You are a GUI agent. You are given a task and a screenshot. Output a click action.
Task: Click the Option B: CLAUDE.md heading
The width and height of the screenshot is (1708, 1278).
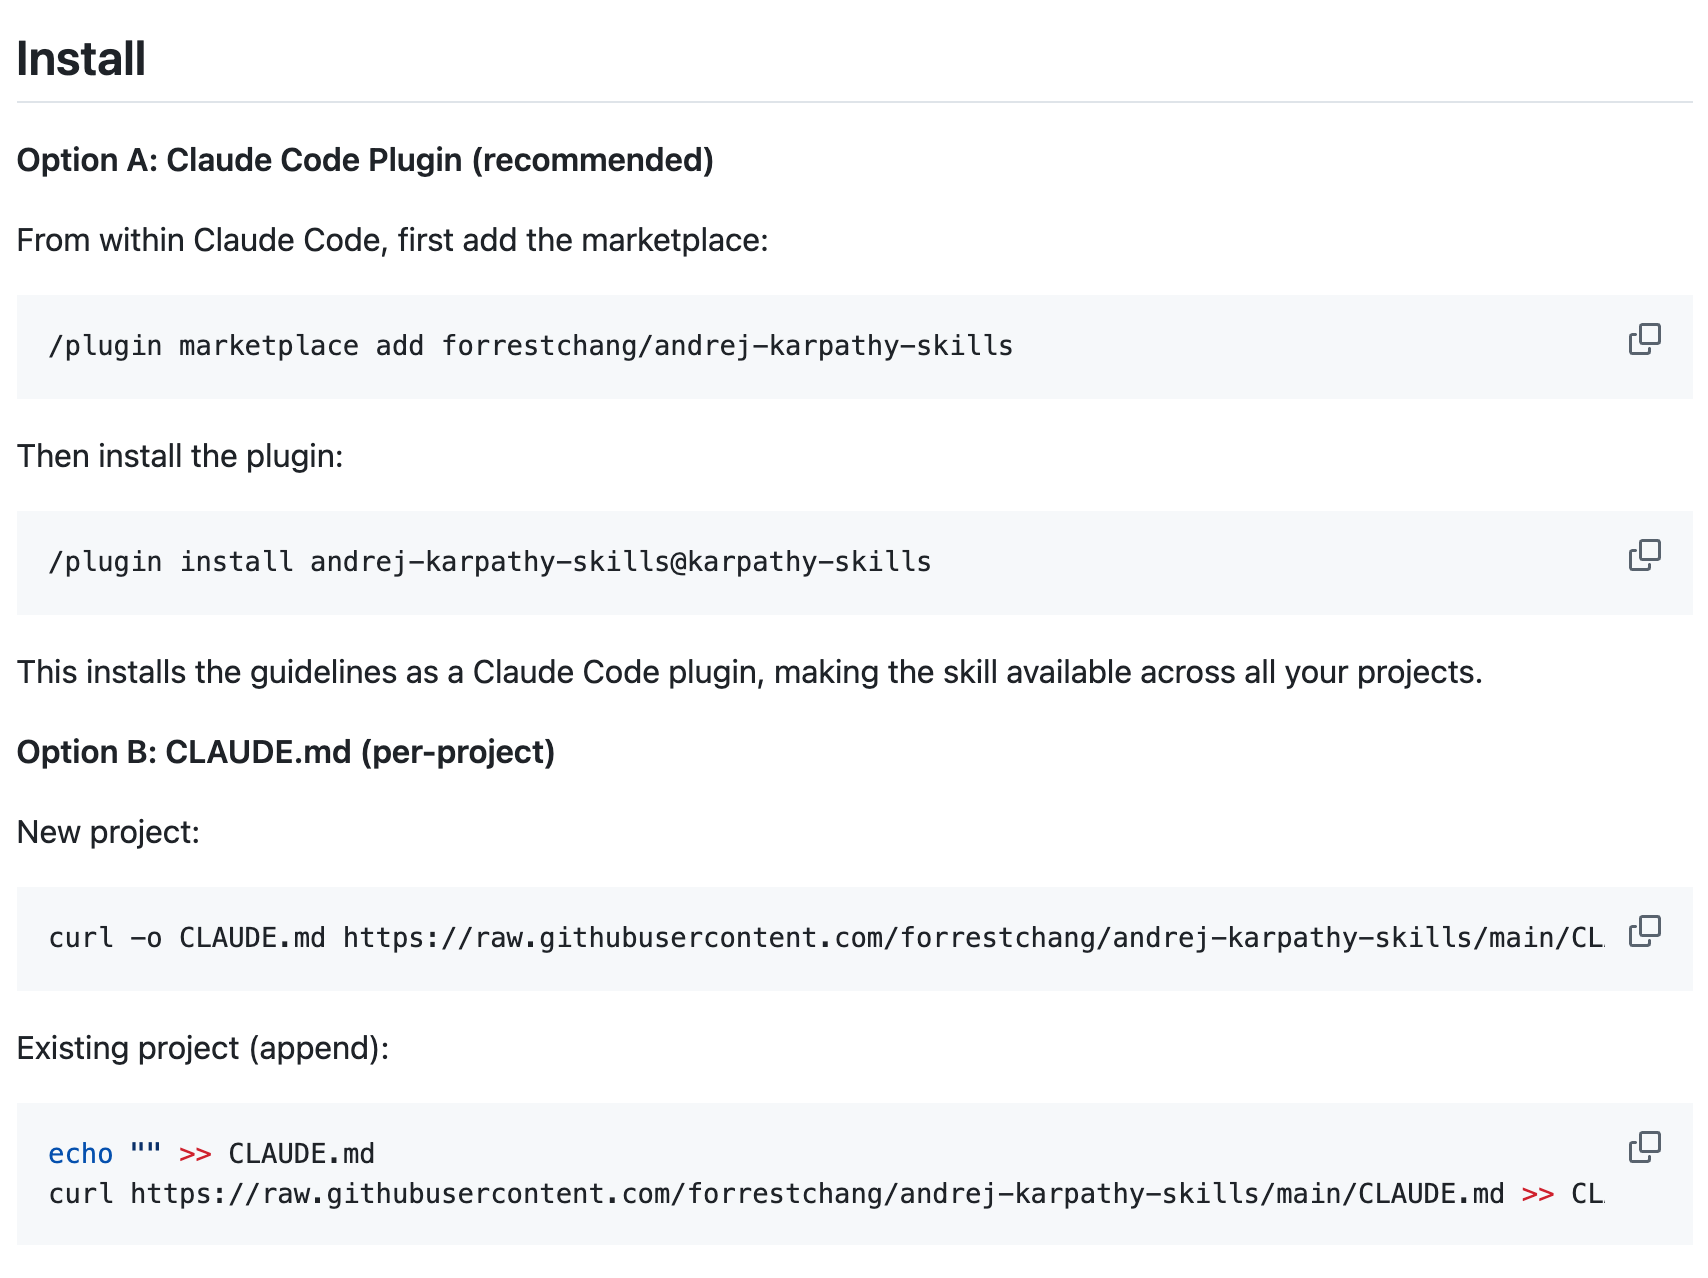point(286,752)
